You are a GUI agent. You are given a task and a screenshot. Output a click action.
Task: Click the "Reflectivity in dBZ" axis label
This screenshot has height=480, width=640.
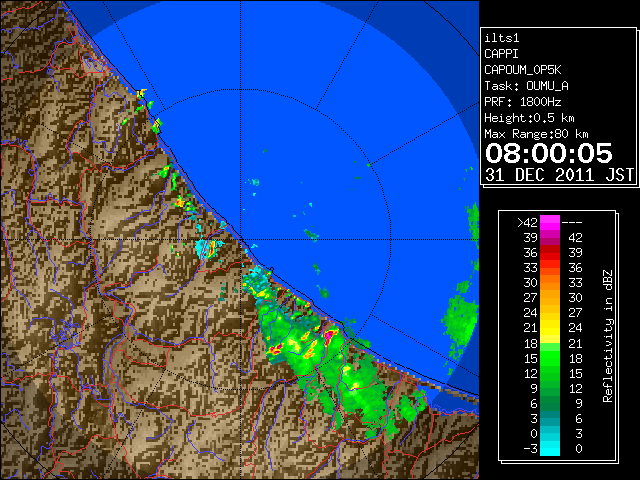pyautogui.click(x=608, y=336)
